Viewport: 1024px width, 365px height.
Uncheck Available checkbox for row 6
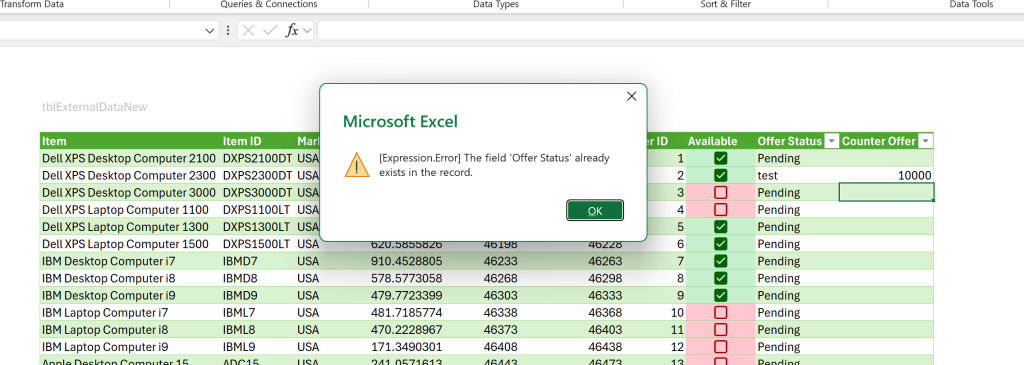pos(720,244)
